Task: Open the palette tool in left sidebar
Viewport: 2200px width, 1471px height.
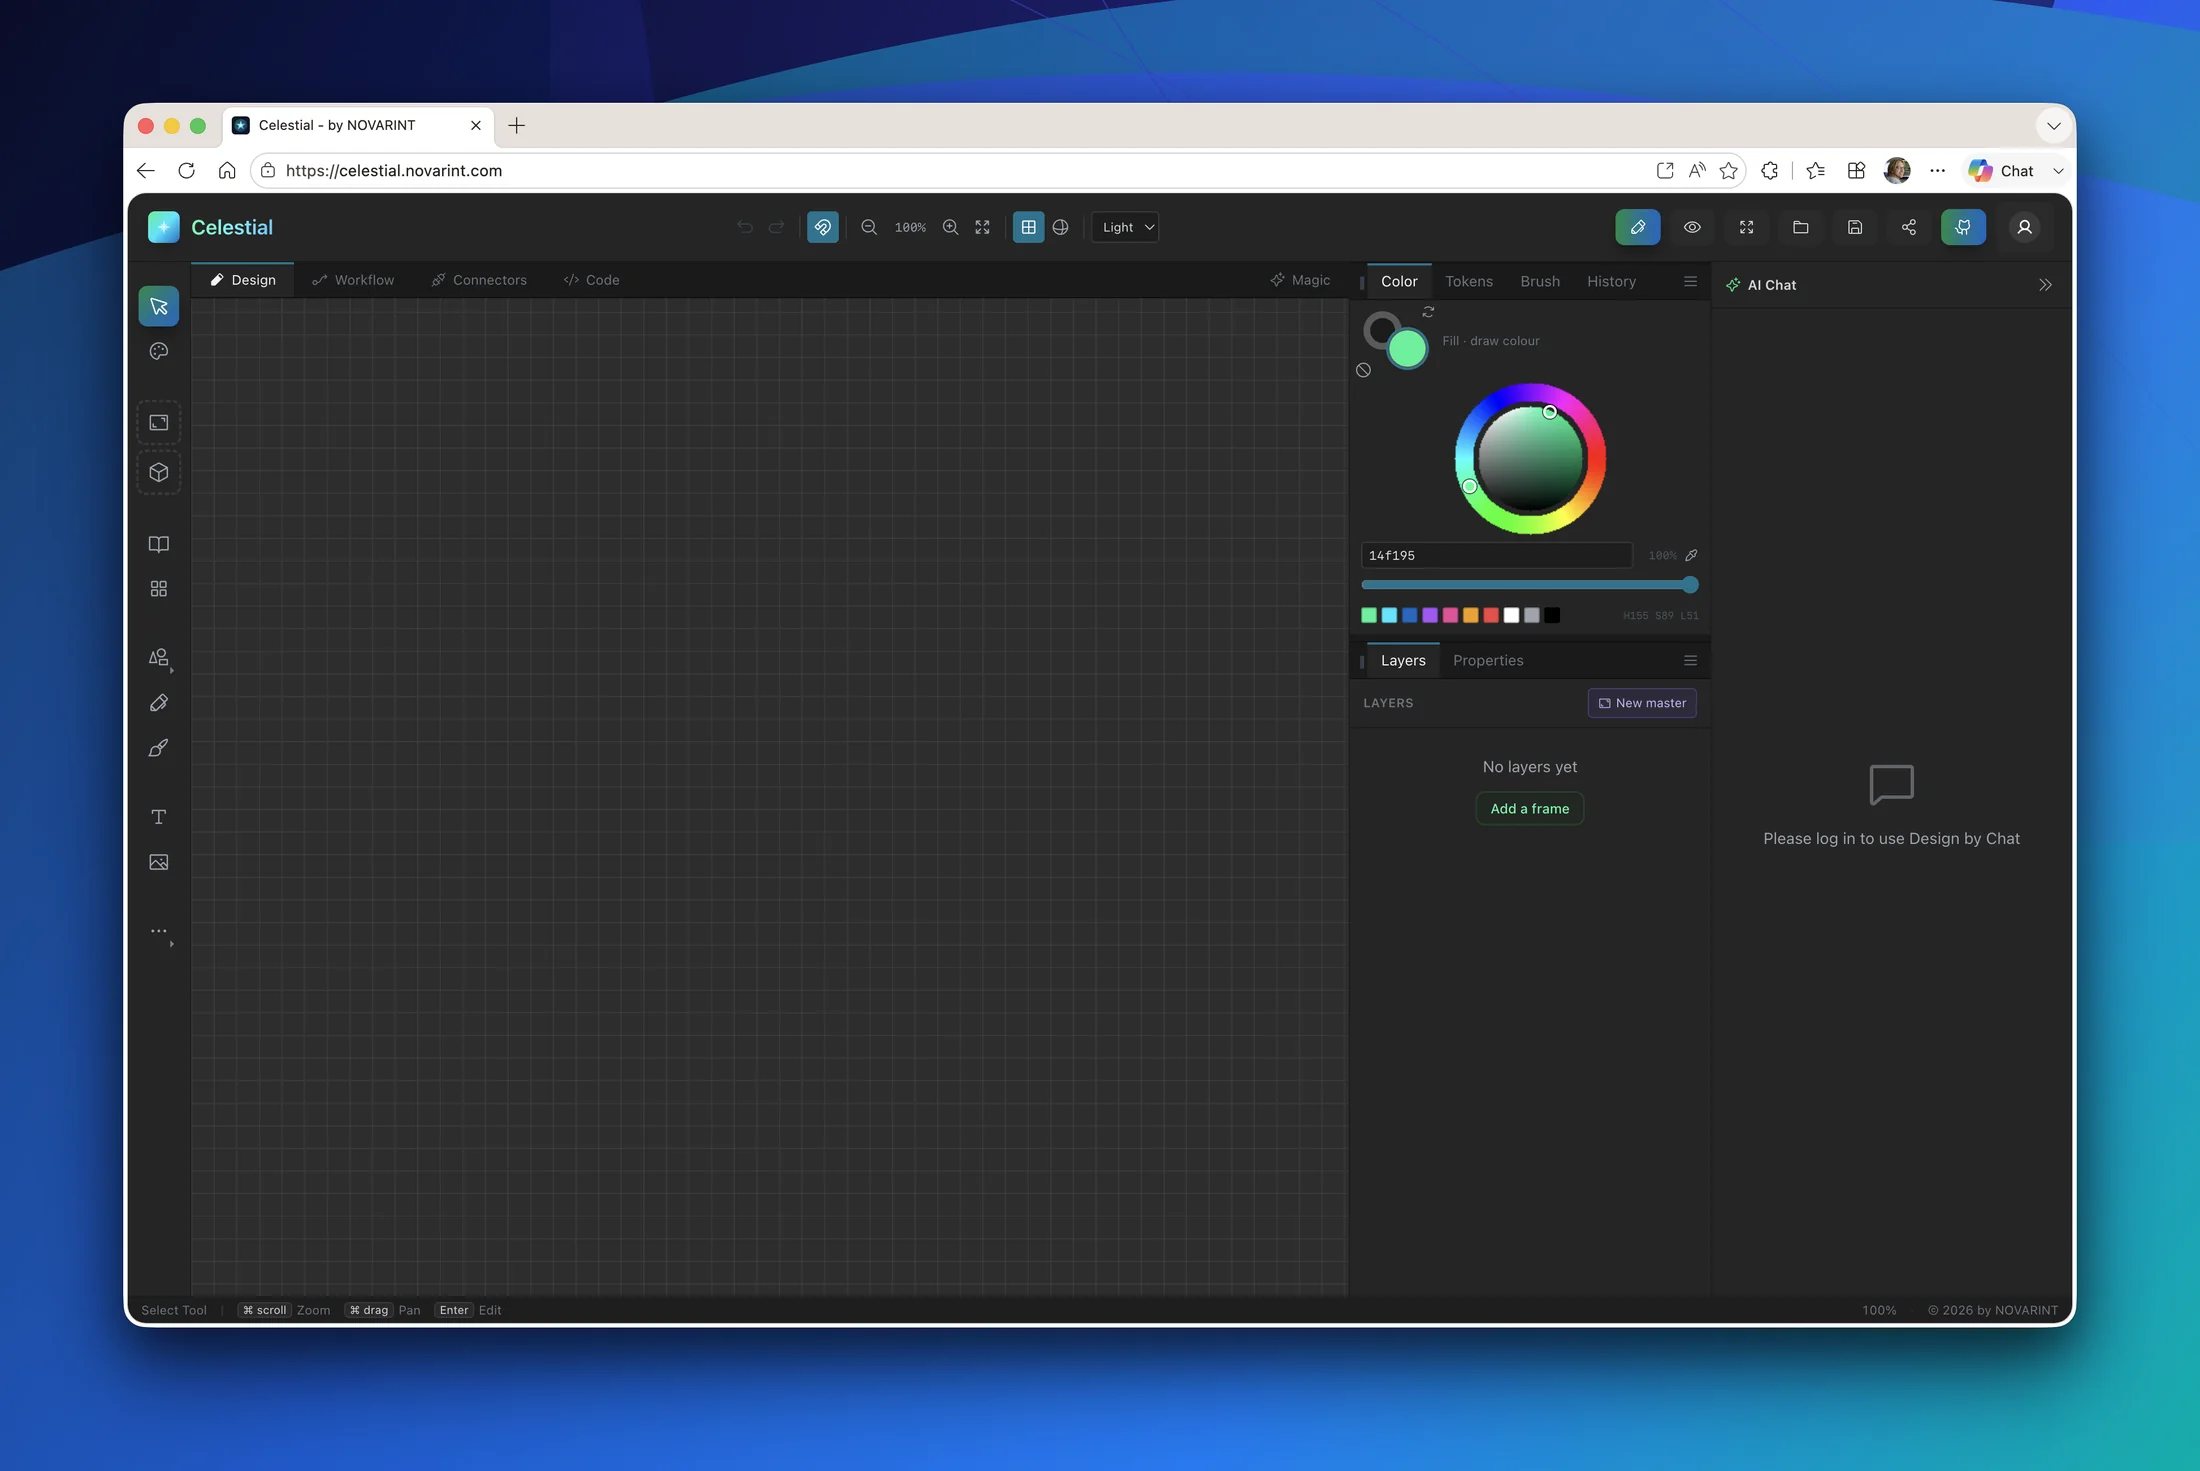Action: (x=159, y=351)
